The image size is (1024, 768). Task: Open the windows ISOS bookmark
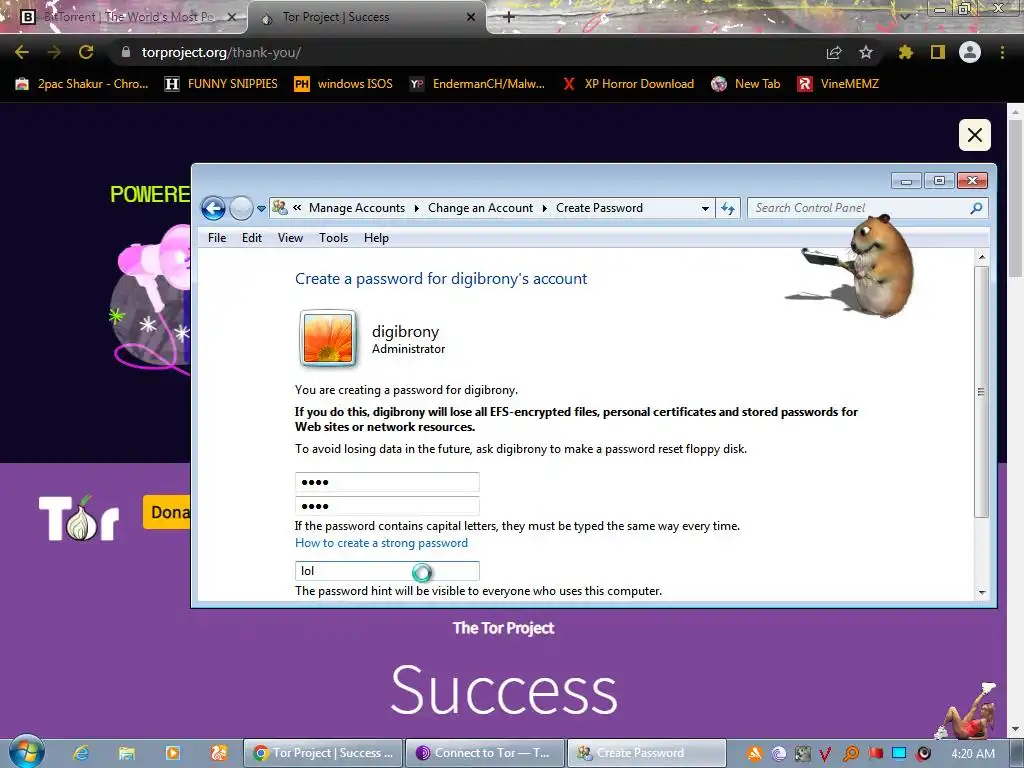tap(344, 84)
